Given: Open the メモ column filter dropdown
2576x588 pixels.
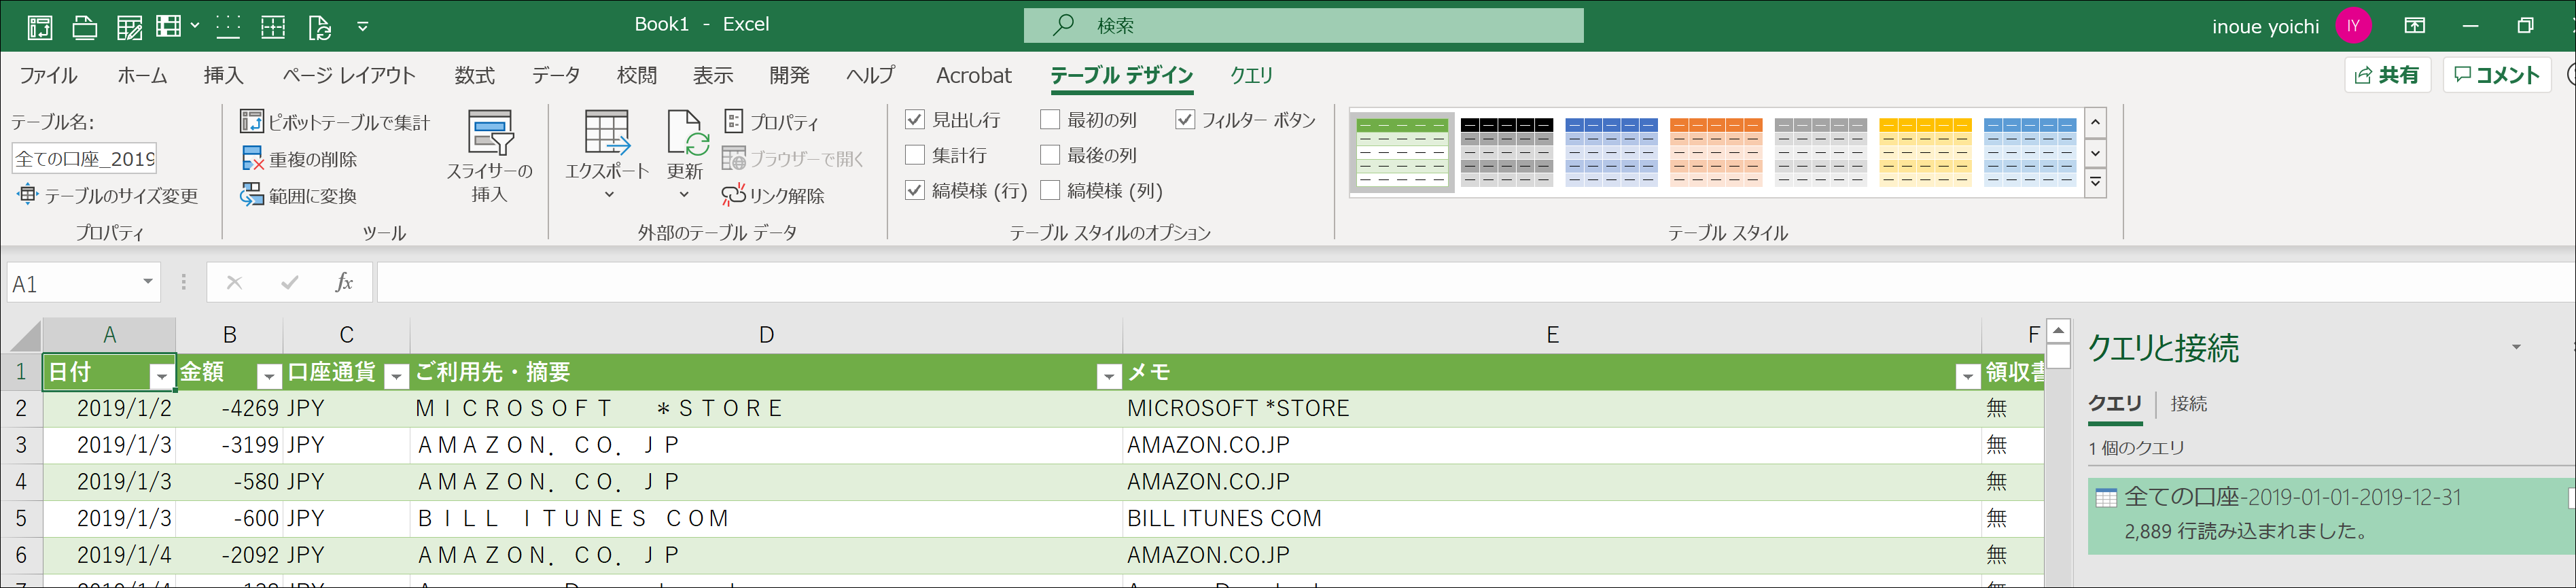Looking at the screenshot, I should point(1967,376).
